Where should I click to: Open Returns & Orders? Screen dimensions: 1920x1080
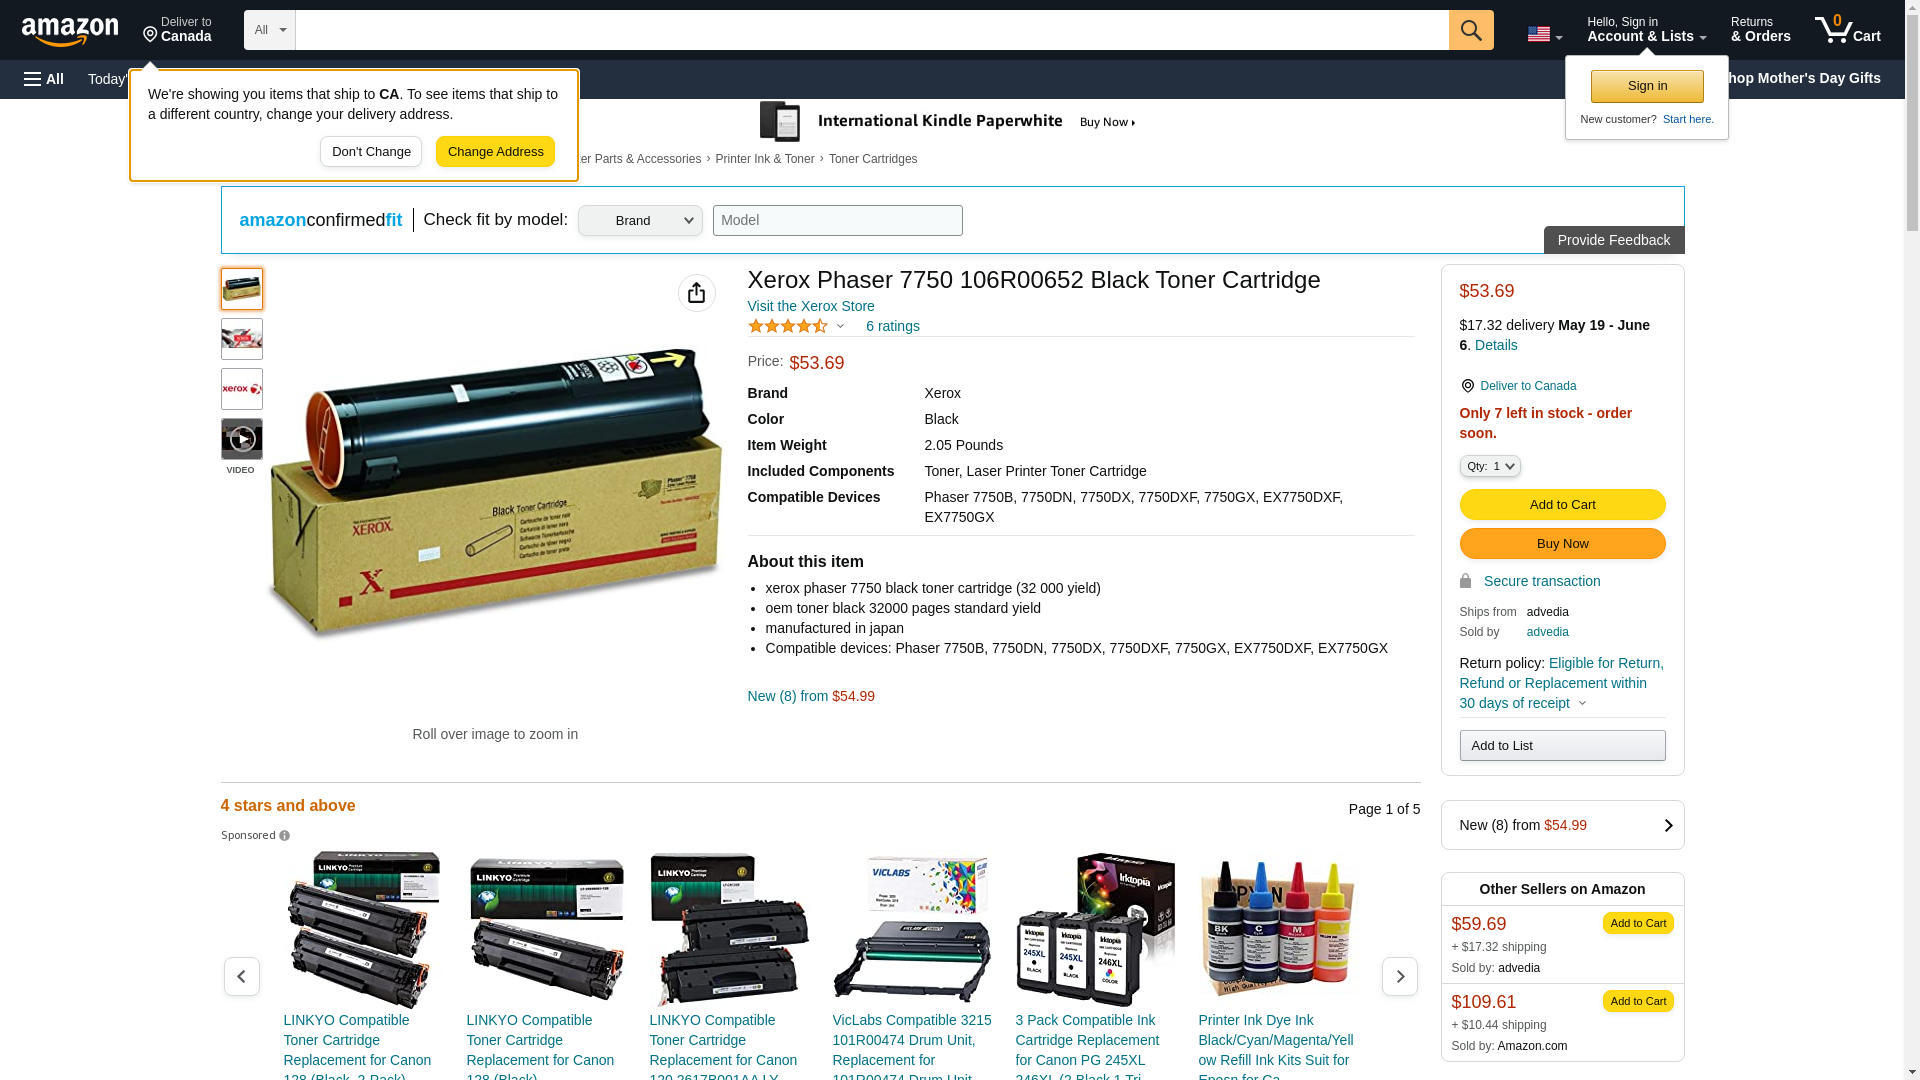(1760, 30)
